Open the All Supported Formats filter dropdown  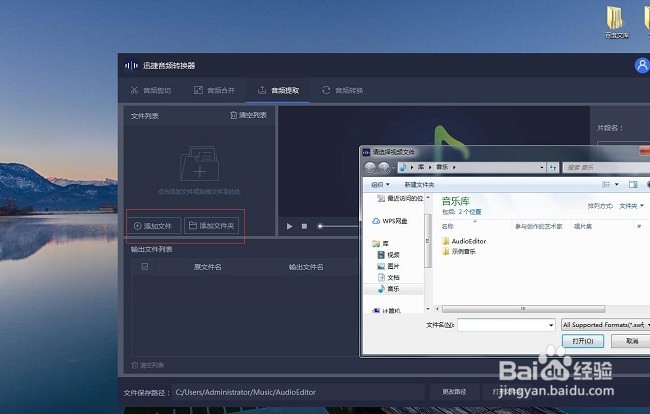tap(605, 325)
